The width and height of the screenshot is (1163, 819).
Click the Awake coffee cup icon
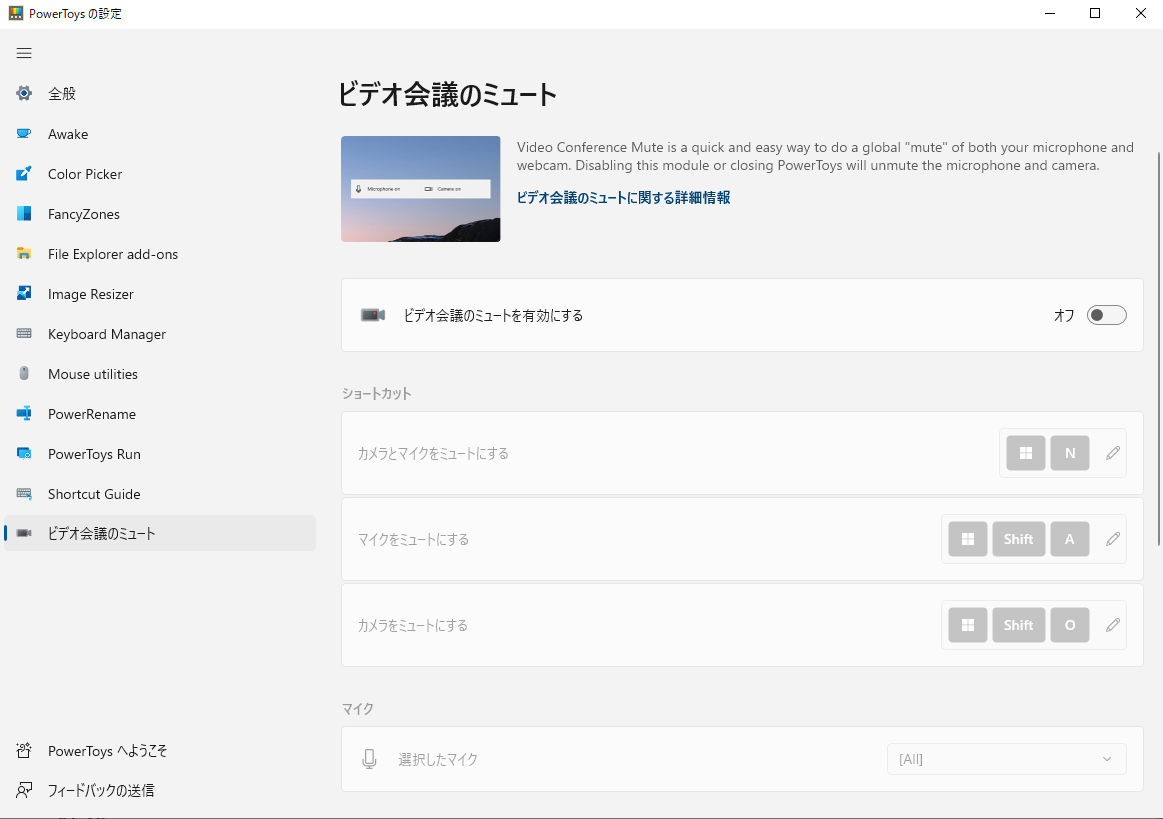pos(24,134)
